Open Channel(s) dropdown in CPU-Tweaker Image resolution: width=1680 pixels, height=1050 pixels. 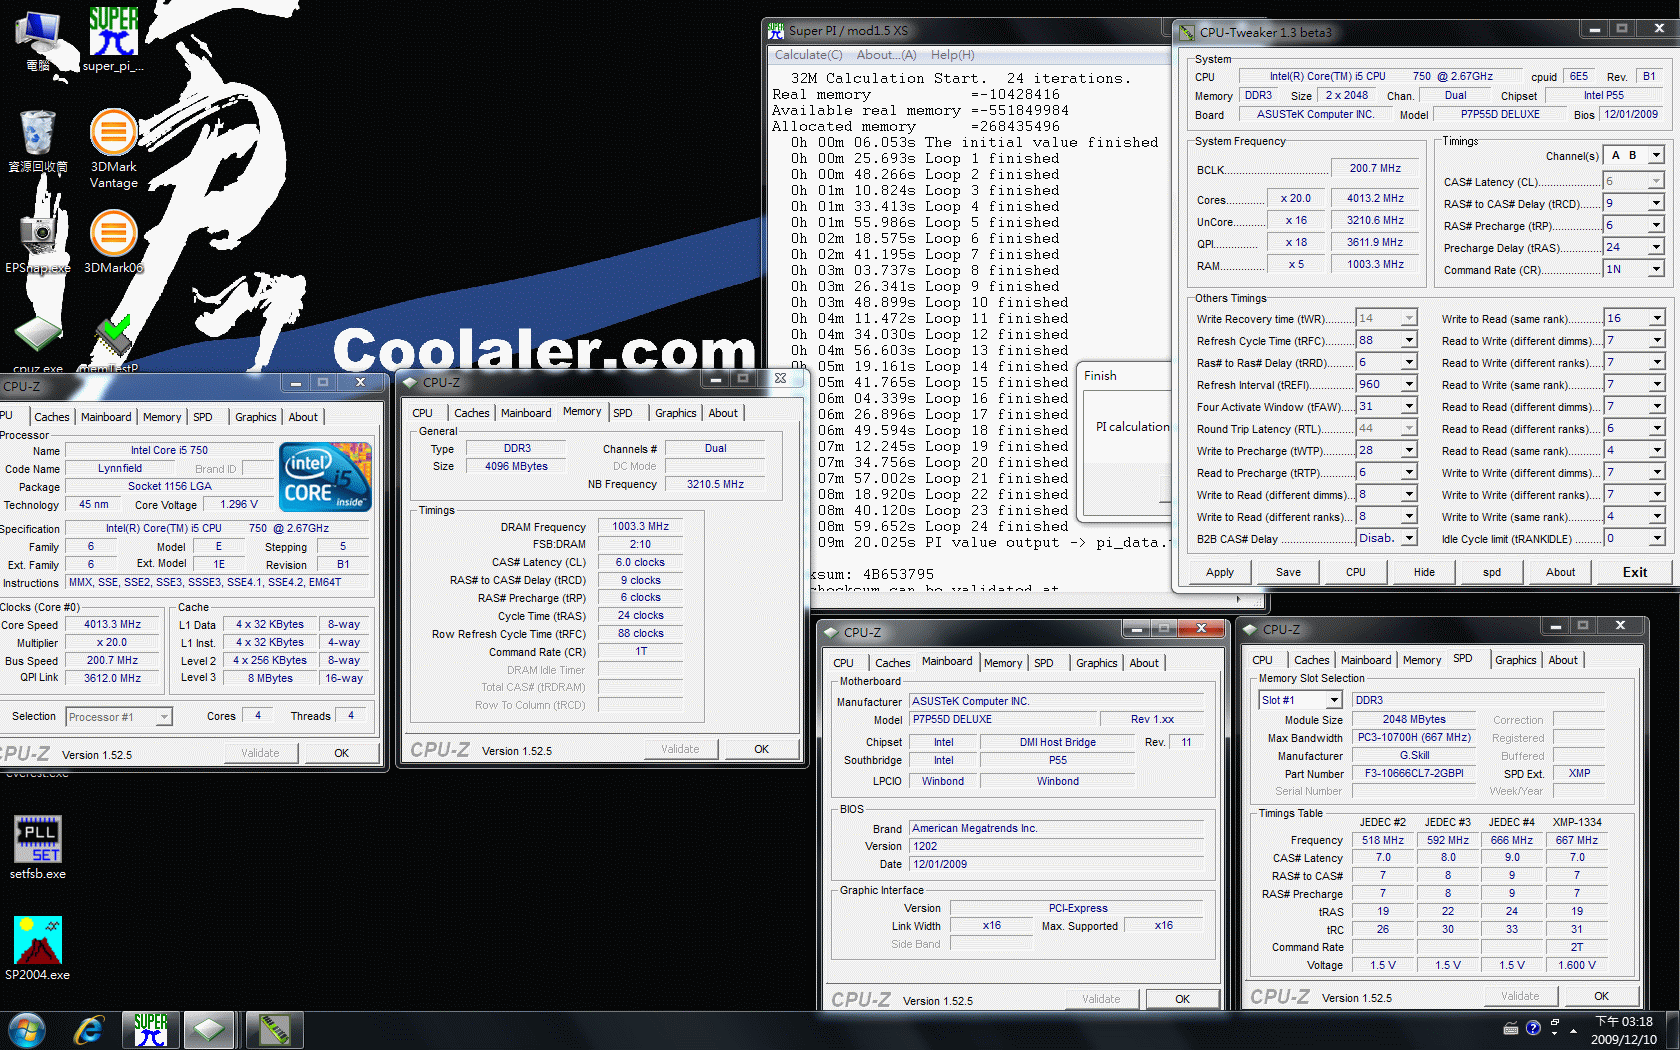[x=1656, y=155]
